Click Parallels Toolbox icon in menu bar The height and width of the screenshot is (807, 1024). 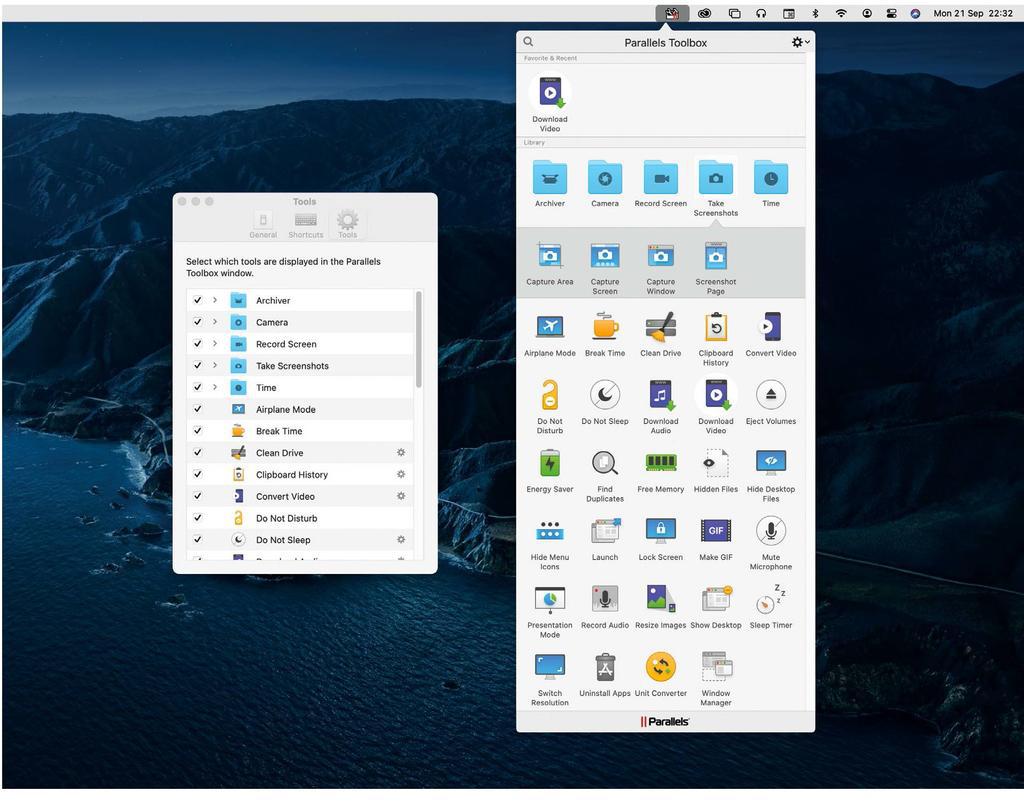click(672, 13)
